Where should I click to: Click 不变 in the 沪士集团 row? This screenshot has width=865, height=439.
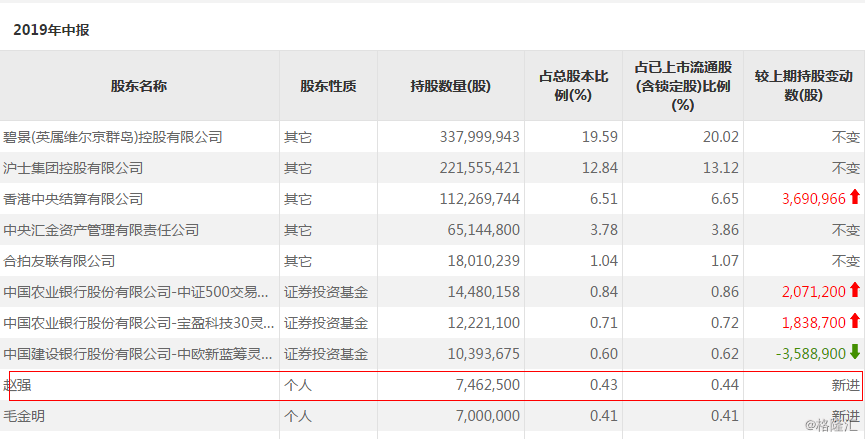(x=846, y=168)
